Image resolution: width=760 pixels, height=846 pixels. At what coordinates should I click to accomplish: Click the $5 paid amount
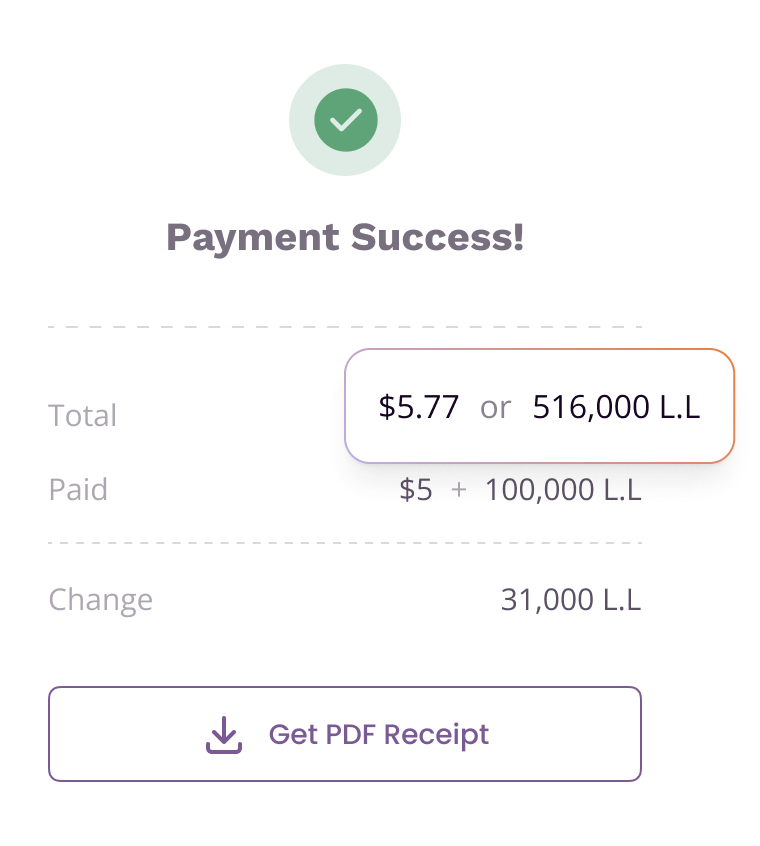click(416, 490)
